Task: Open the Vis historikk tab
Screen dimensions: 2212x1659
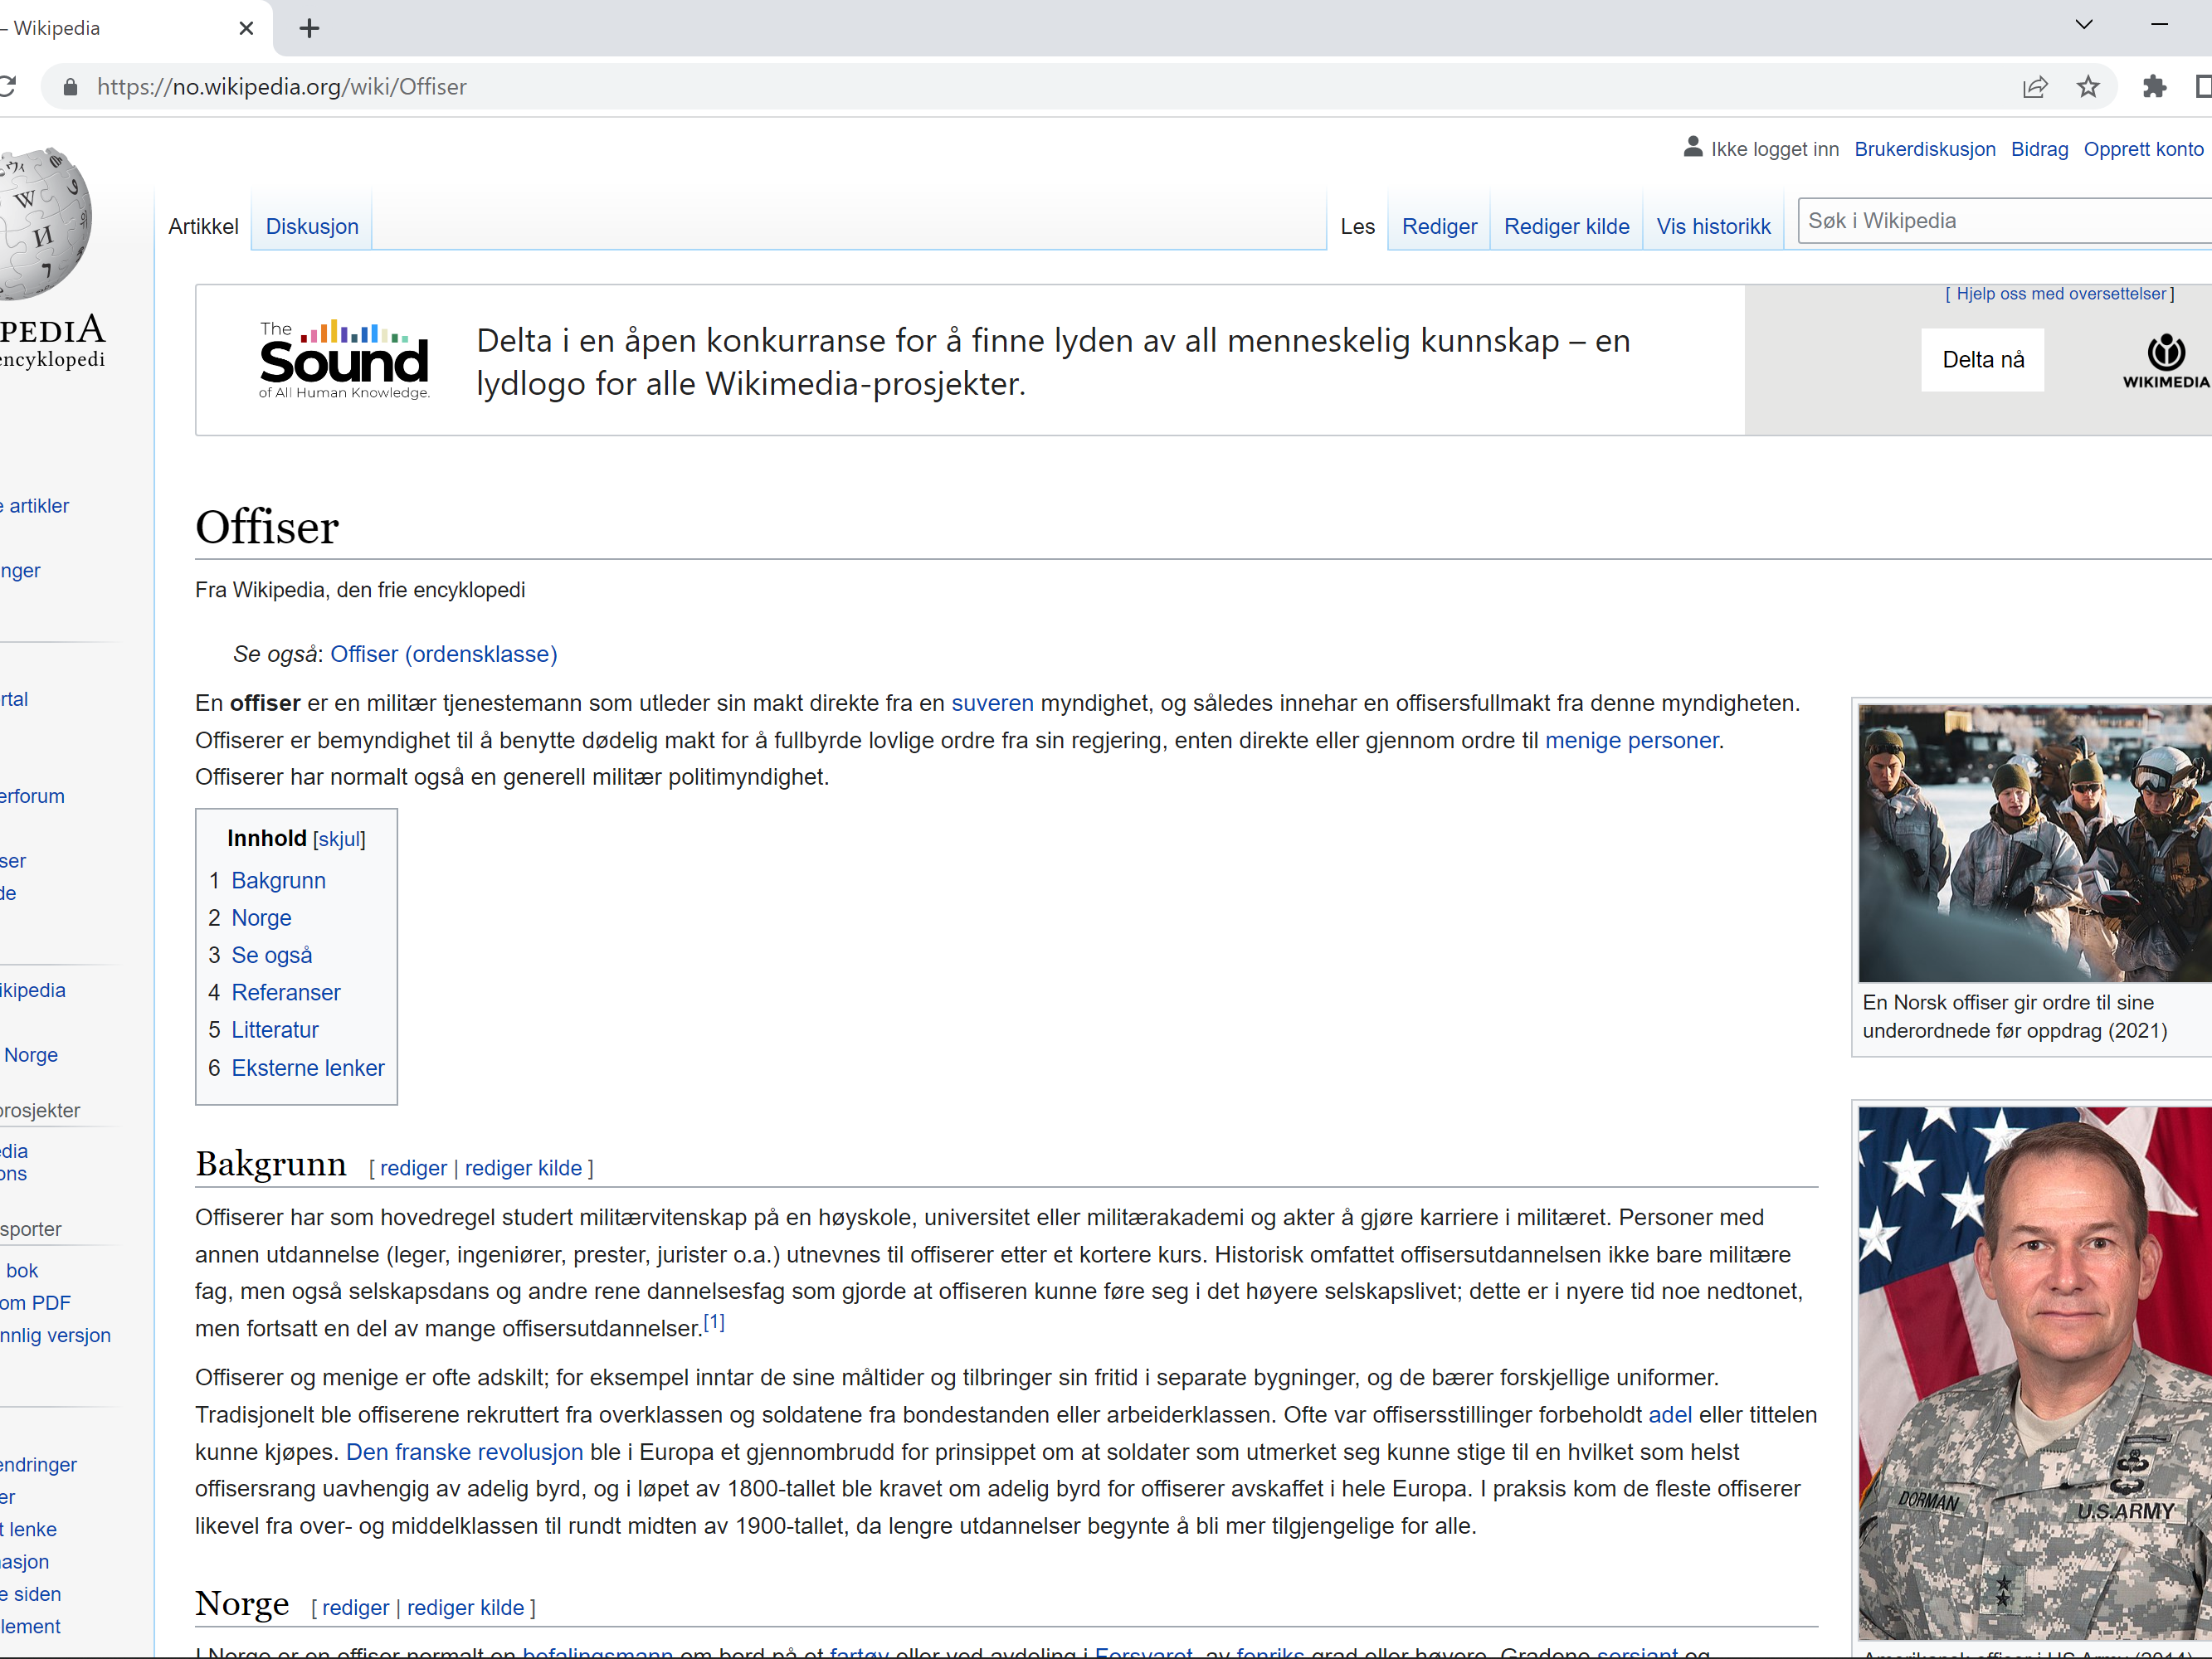Action: coord(1713,226)
